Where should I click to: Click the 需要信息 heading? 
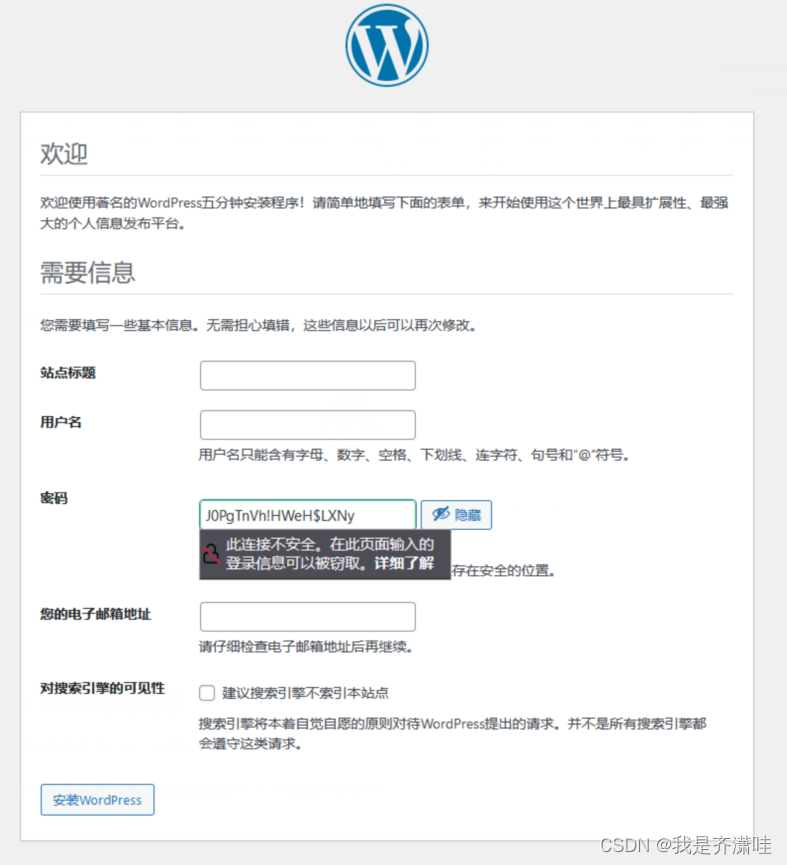coord(88,272)
